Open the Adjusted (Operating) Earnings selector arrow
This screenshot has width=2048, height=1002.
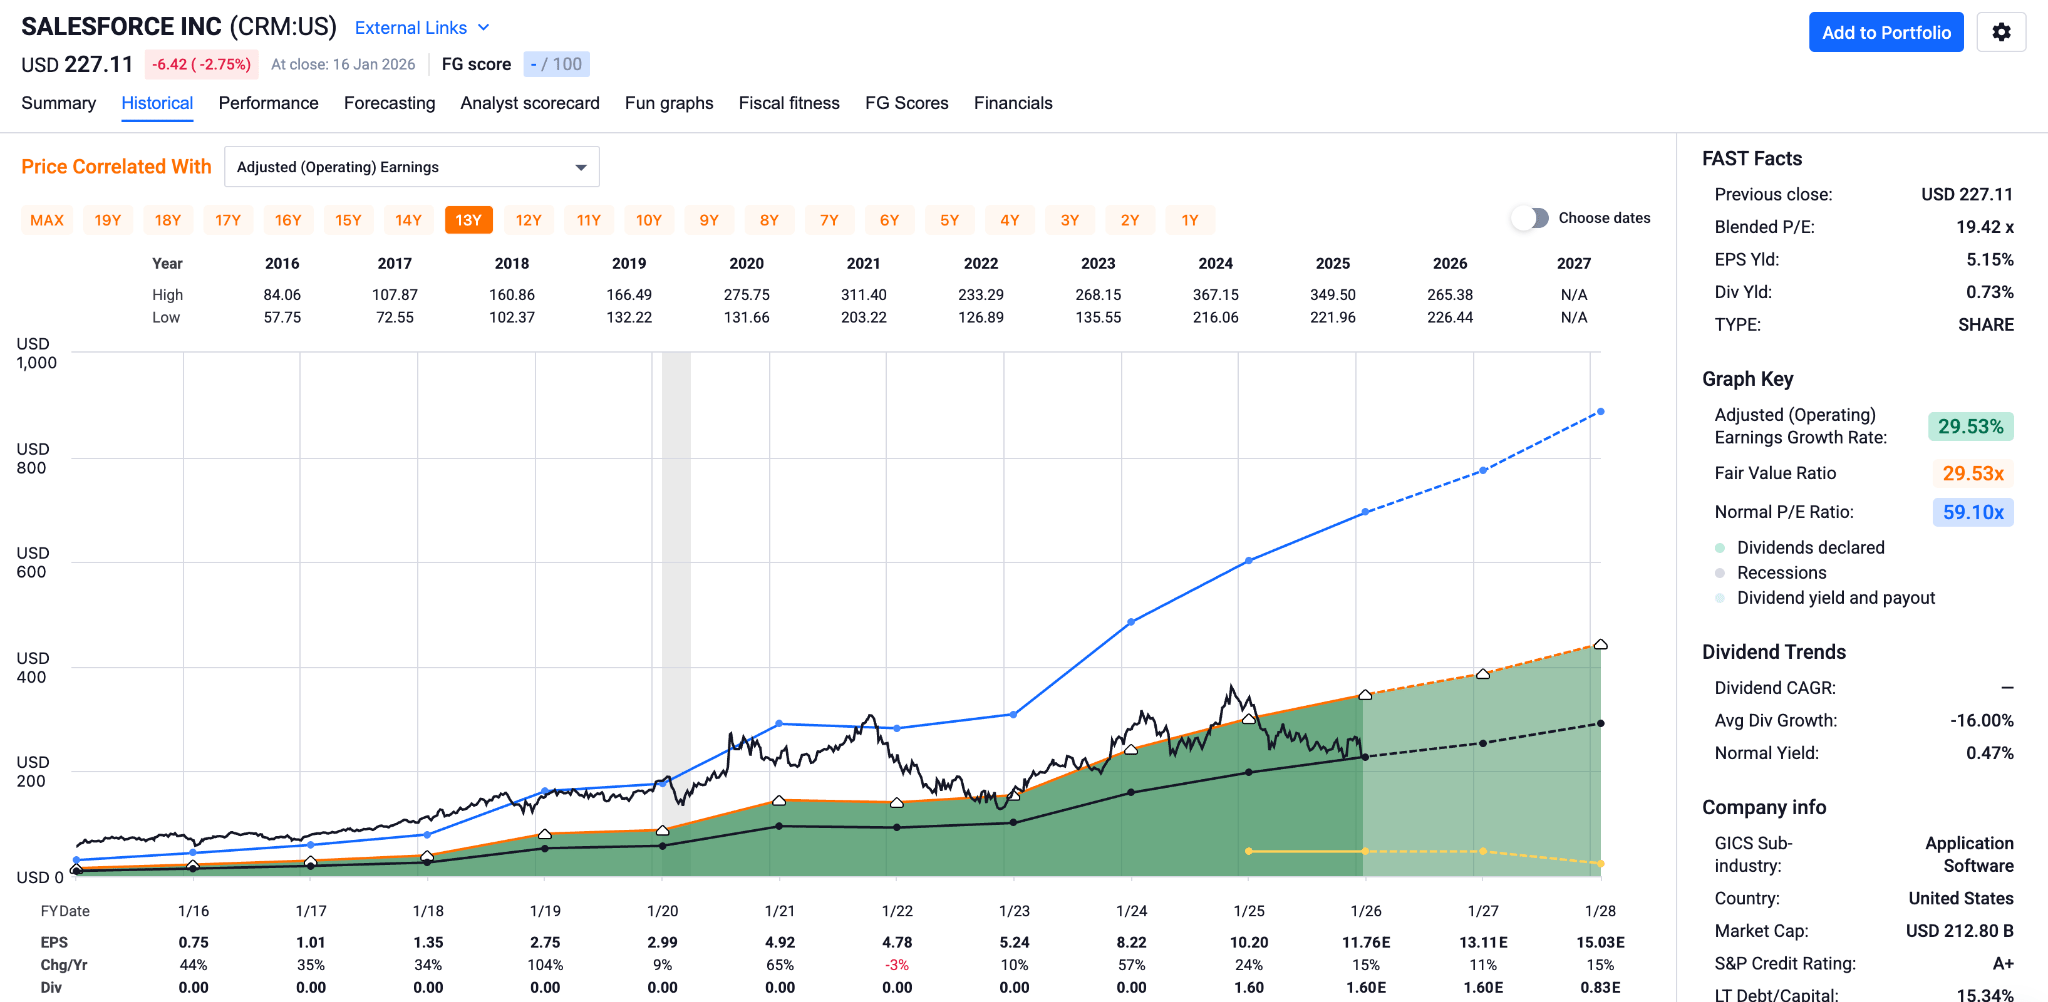[x=580, y=166]
